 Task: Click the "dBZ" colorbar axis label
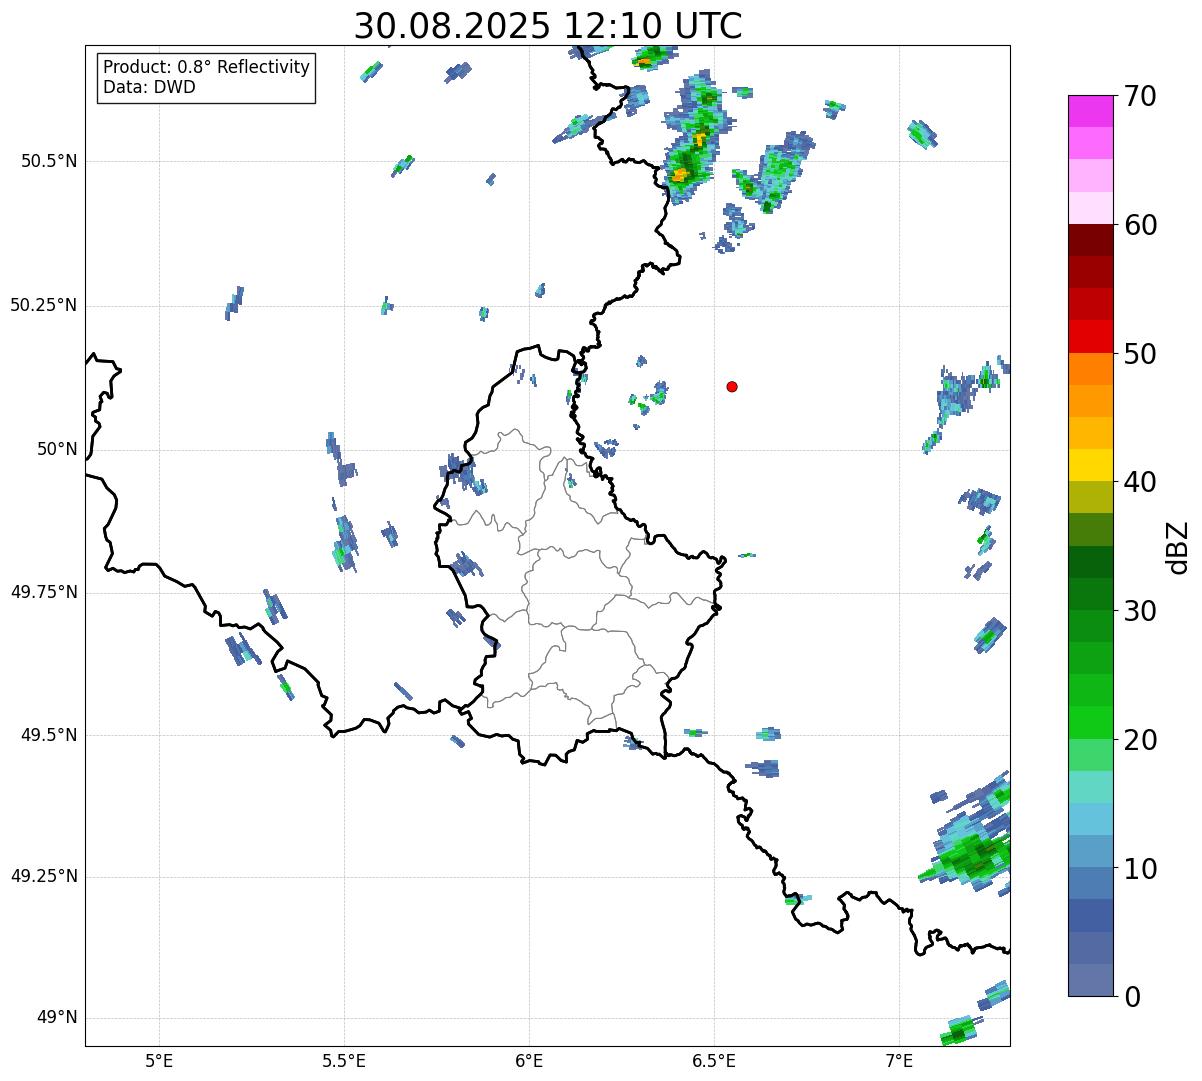(1178, 547)
